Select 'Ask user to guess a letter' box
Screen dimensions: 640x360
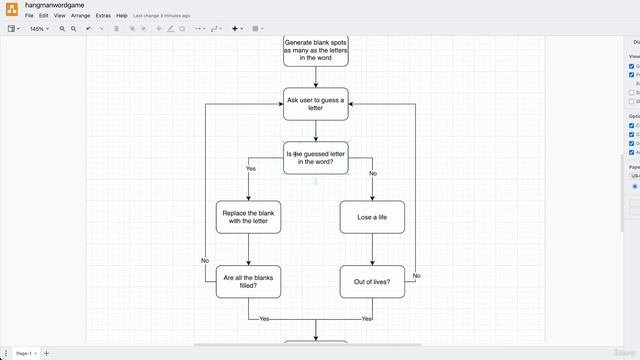[316, 104]
